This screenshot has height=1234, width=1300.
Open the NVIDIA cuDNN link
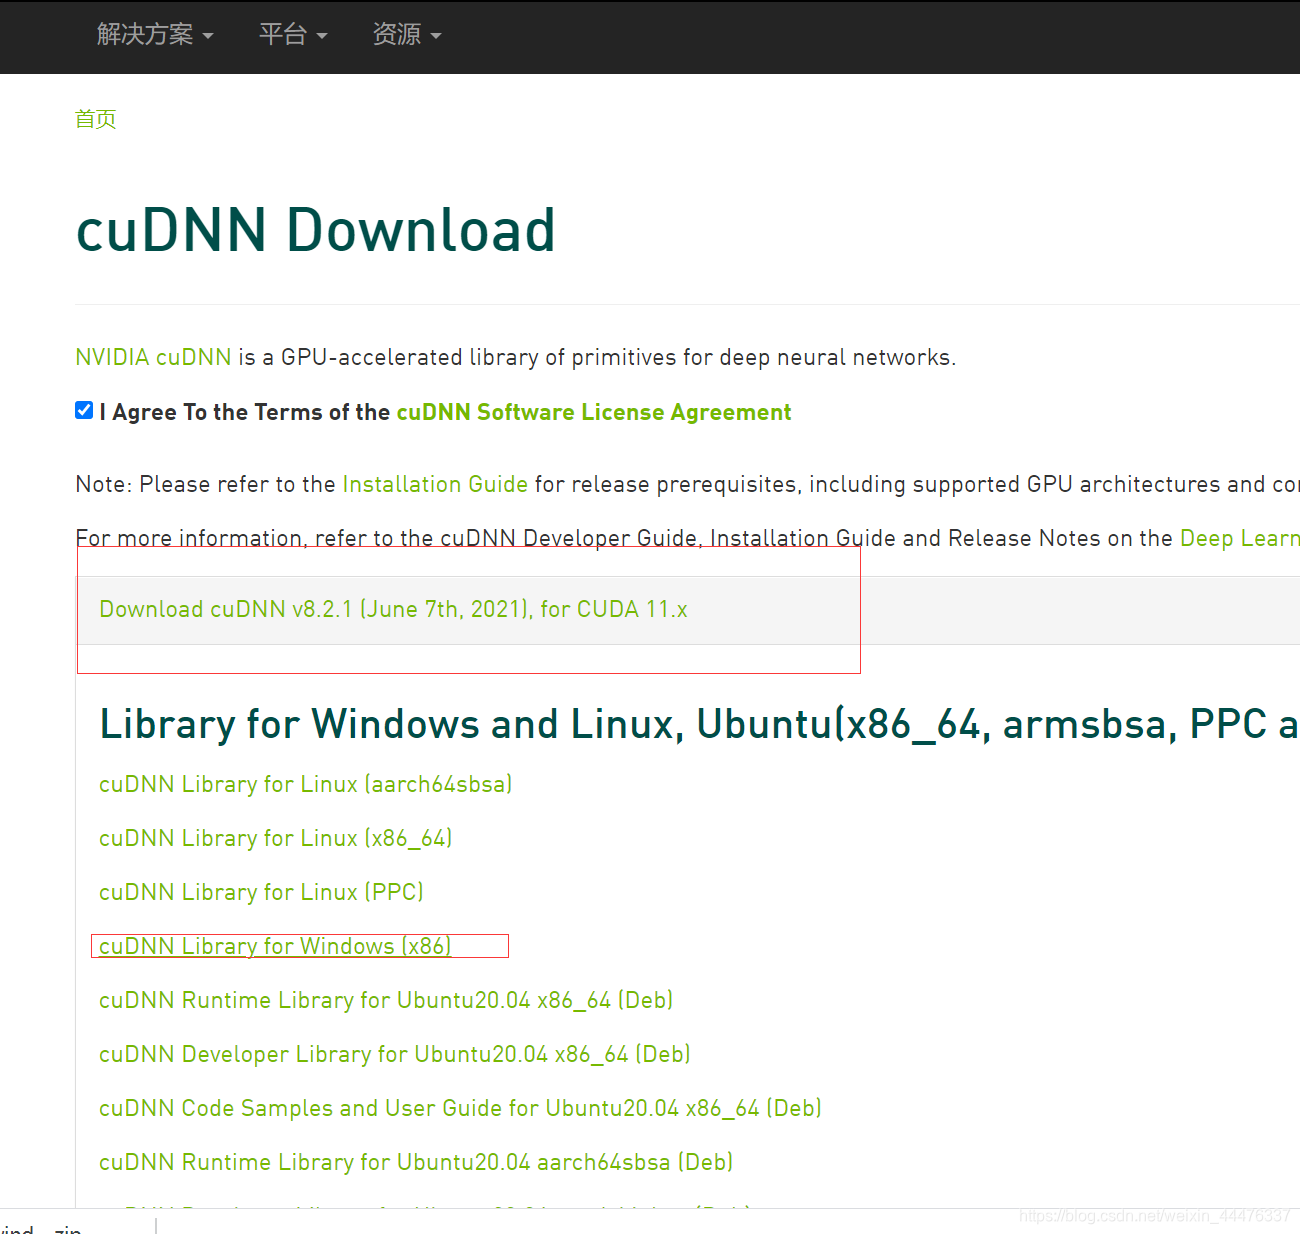153,357
